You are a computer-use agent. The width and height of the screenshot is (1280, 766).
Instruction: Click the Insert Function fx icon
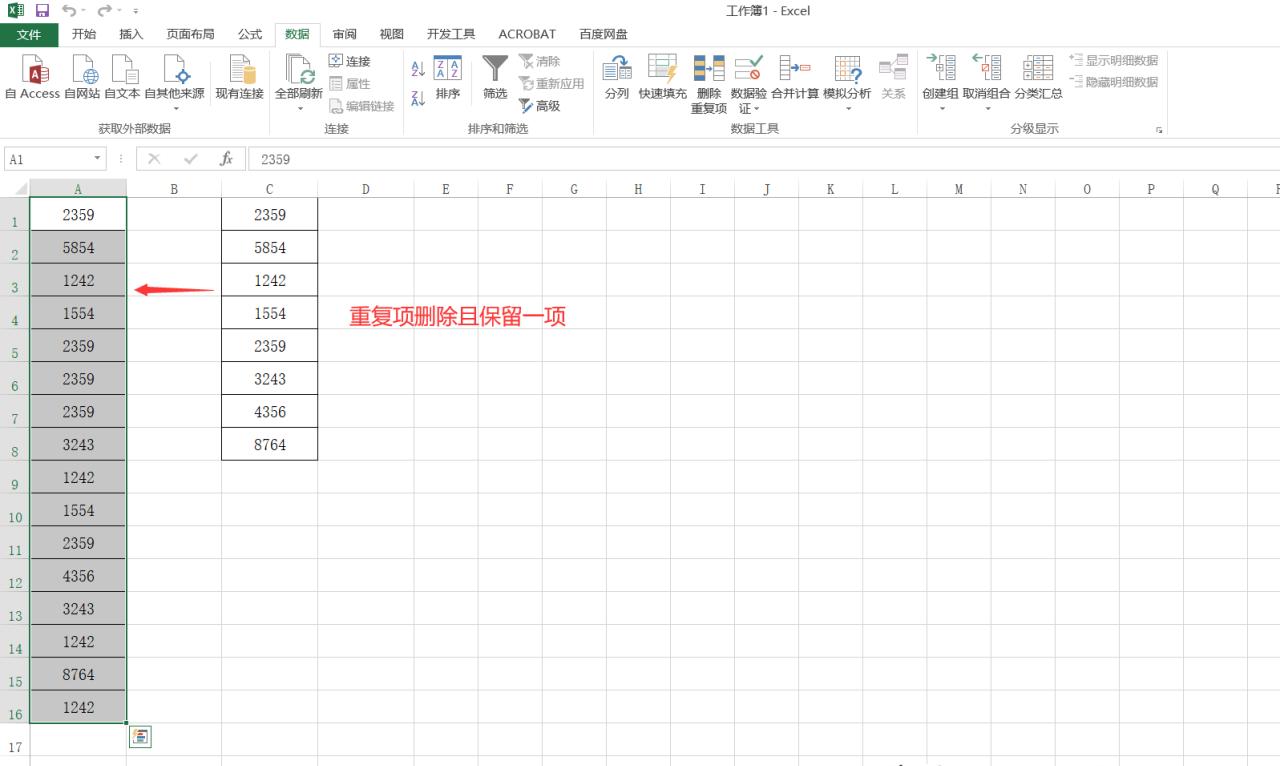coord(227,159)
